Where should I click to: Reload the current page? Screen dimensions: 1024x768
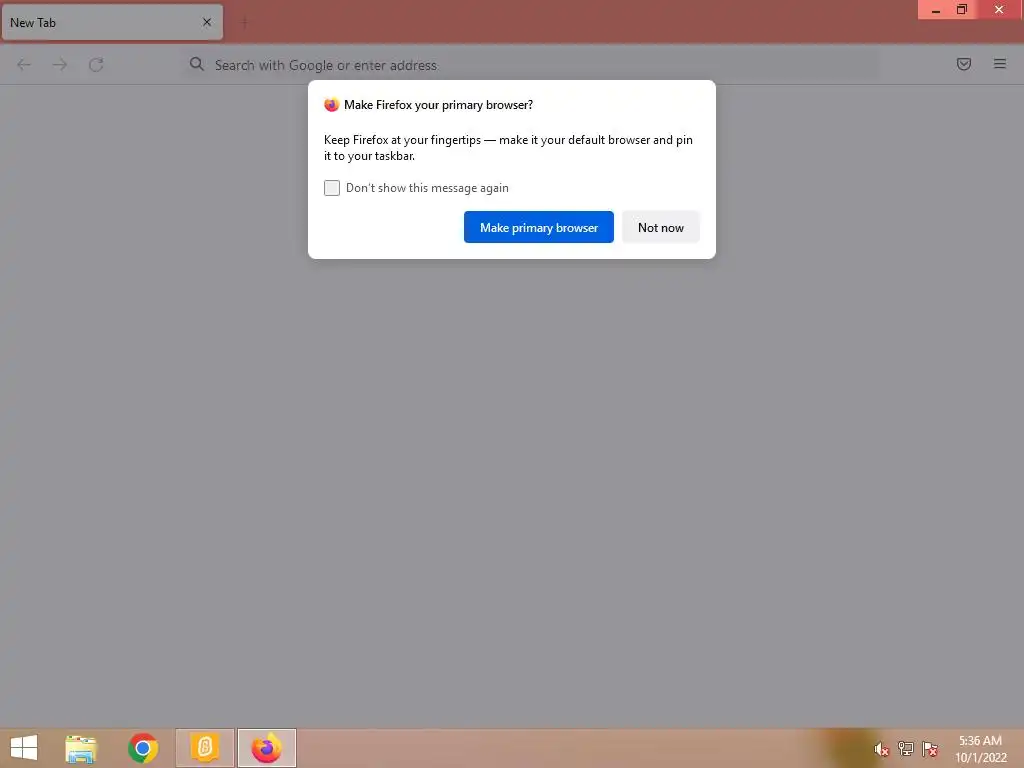(96, 65)
